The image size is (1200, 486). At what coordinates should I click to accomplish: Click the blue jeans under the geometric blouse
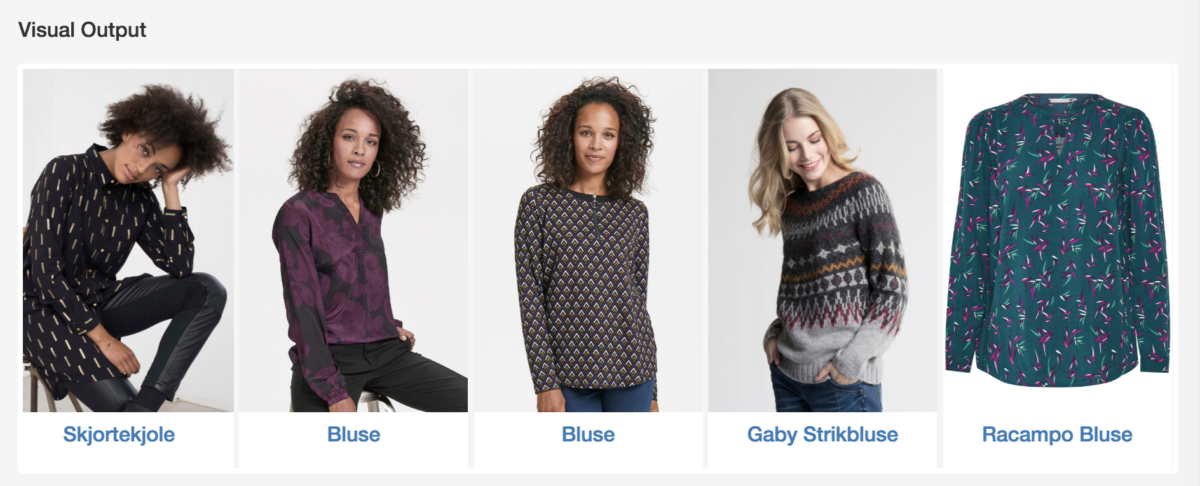(593, 395)
